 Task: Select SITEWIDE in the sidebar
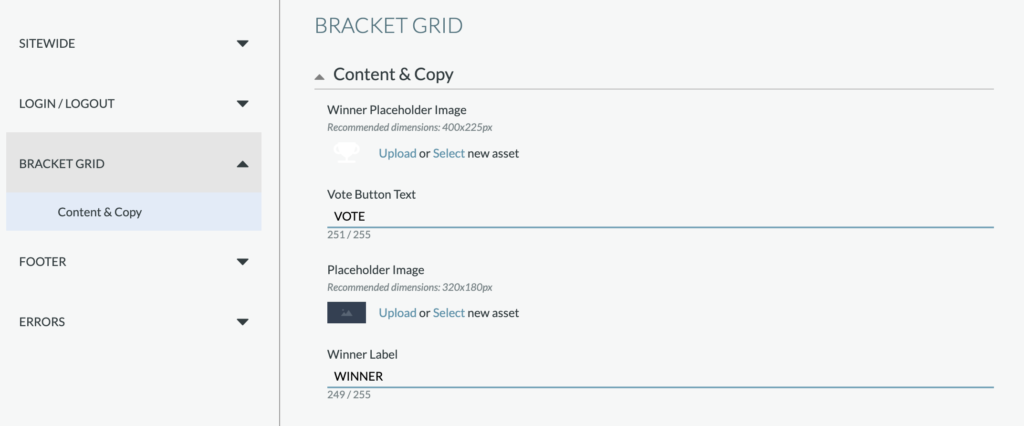[x=47, y=44]
